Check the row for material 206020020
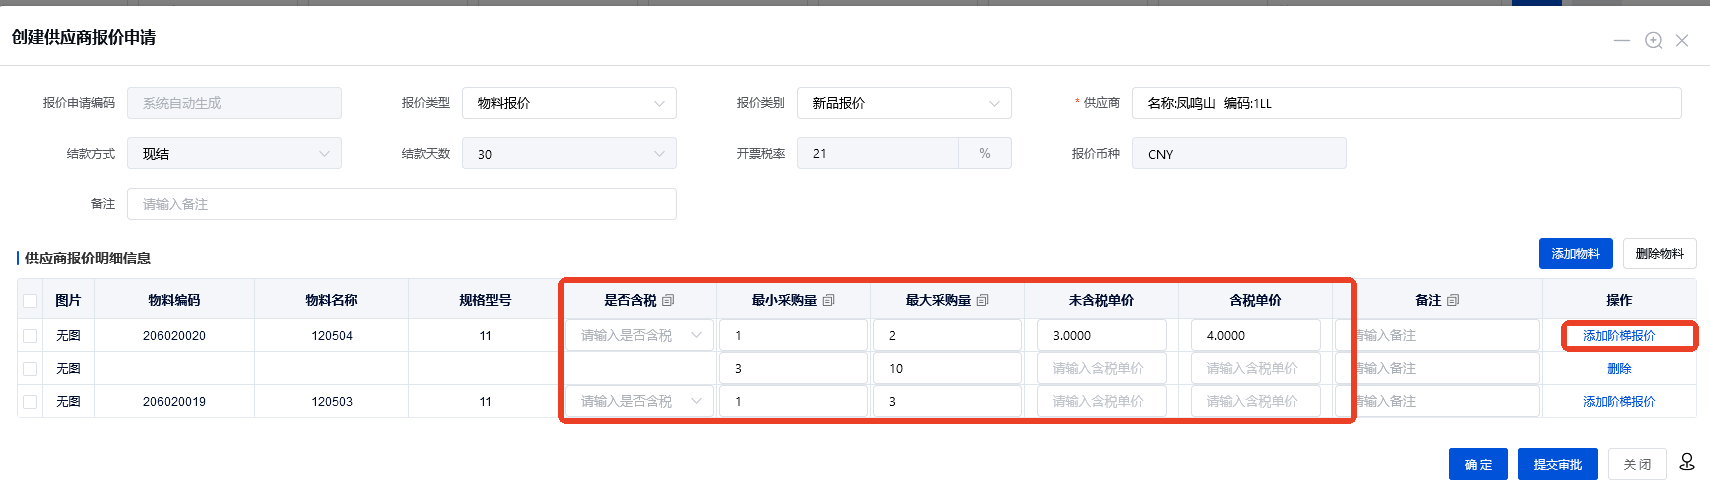This screenshot has height=499, width=1710. coord(30,336)
